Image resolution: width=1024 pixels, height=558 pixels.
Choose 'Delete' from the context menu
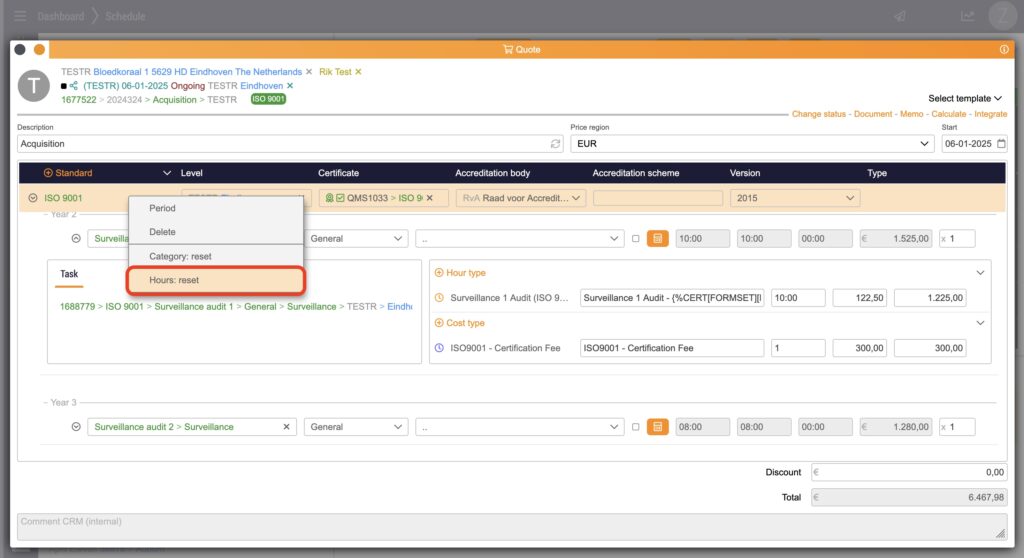pyautogui.click(x=162, y=232)
